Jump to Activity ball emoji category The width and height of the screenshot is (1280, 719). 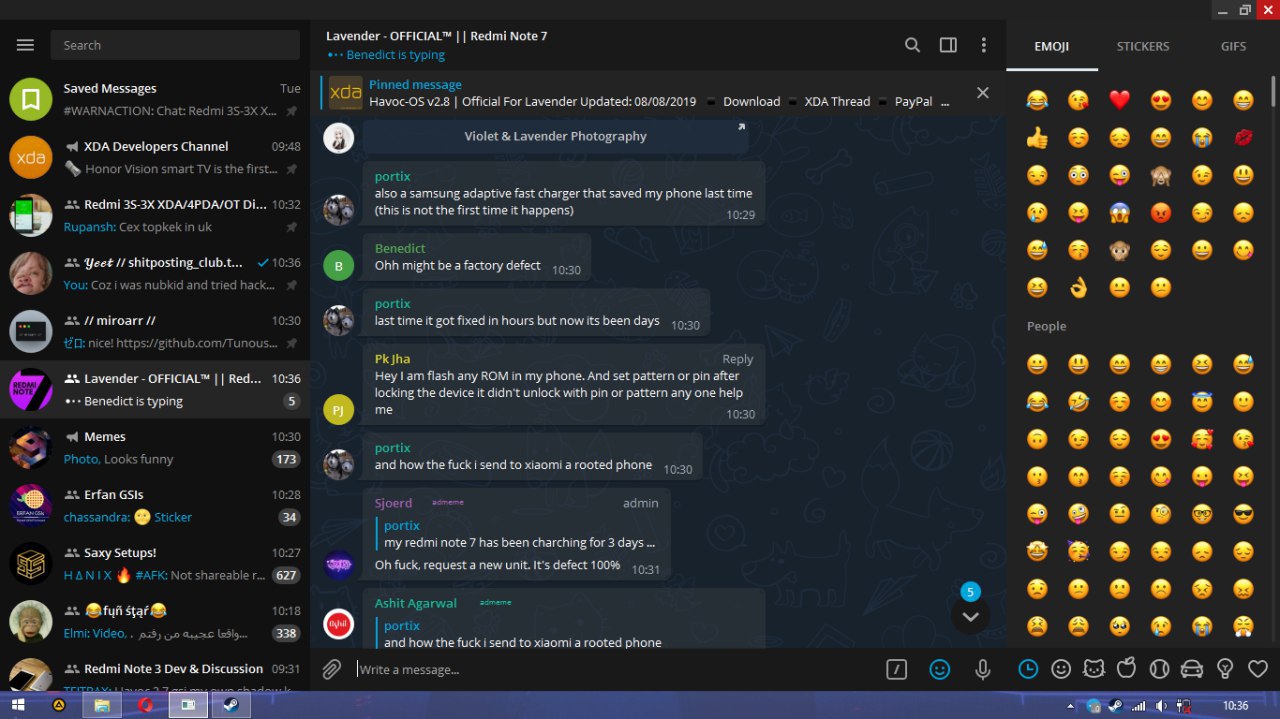pyautogui.click(x=1159, y=669)
